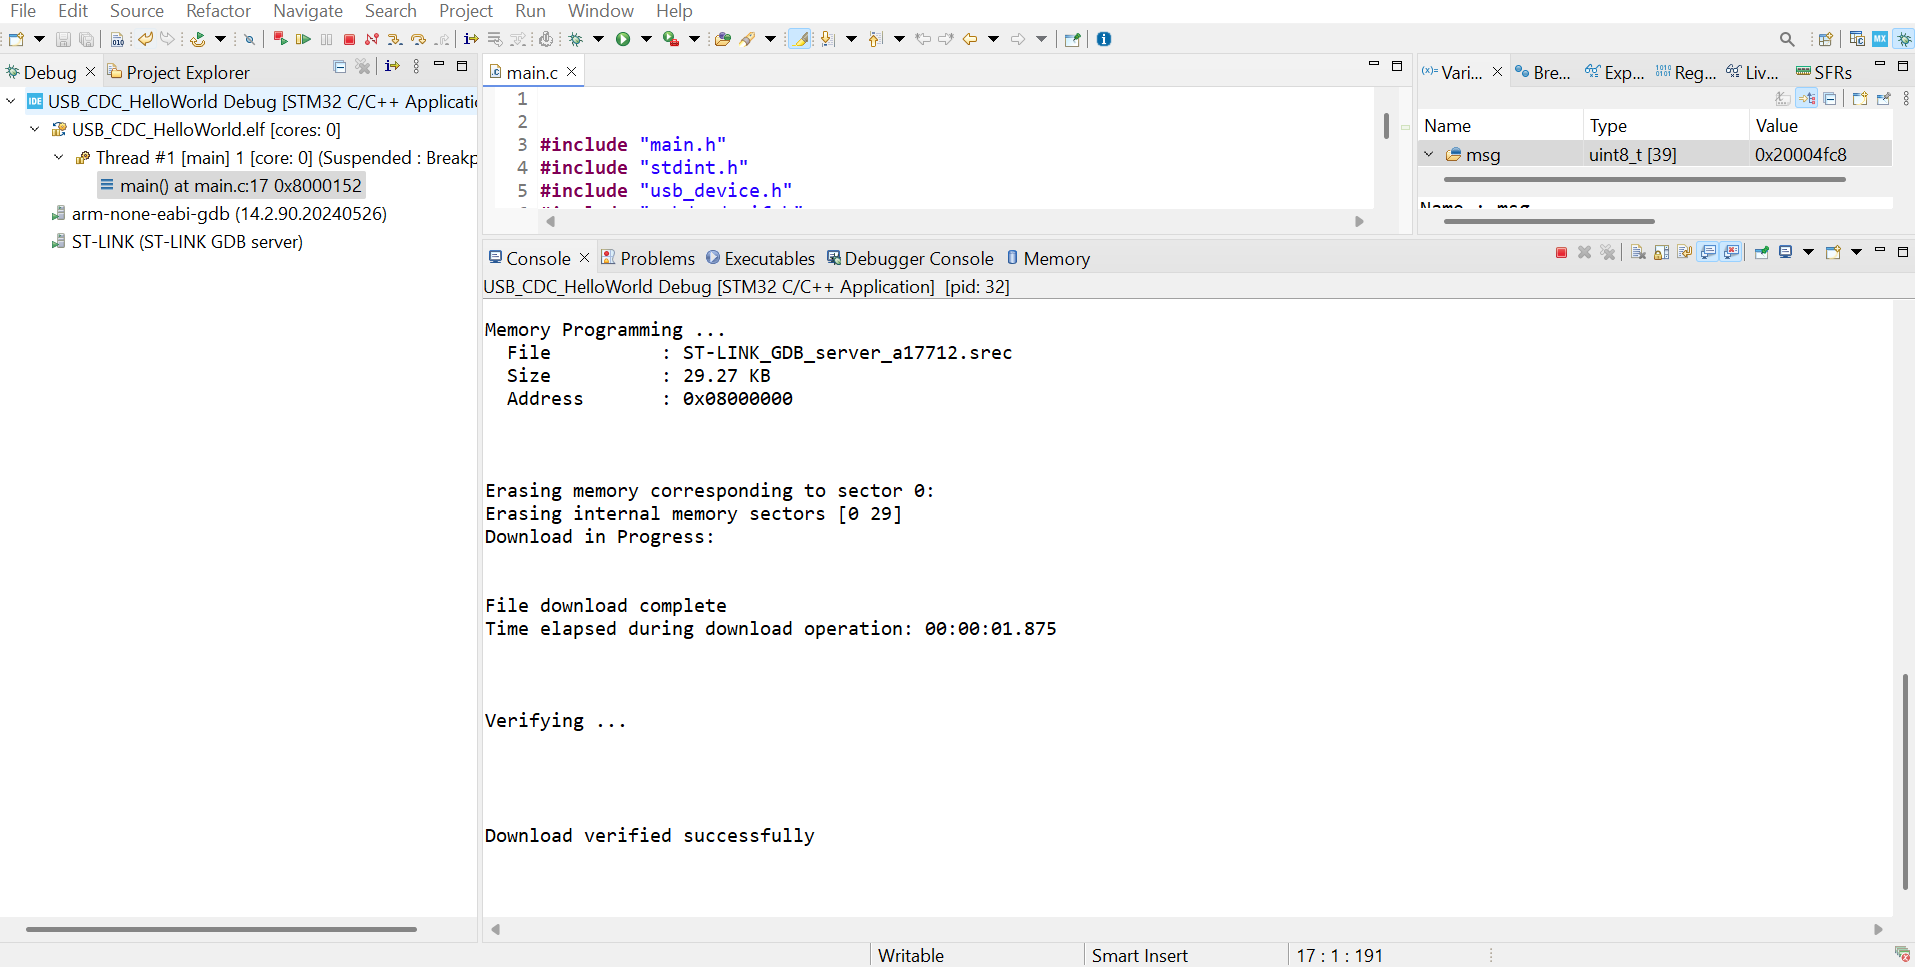
Task: Click the Step Over icon
Action: coord(417,40)
